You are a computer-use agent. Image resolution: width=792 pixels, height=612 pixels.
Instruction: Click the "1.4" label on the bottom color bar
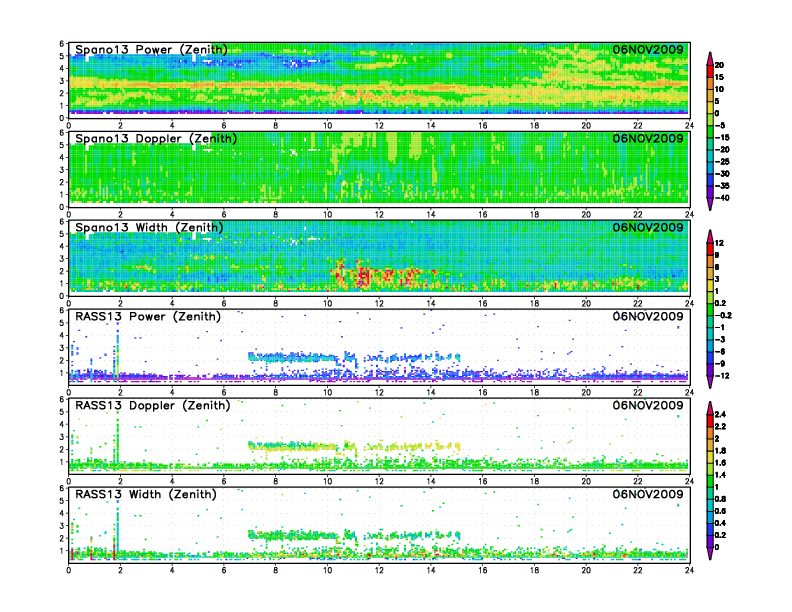point(721,475)
